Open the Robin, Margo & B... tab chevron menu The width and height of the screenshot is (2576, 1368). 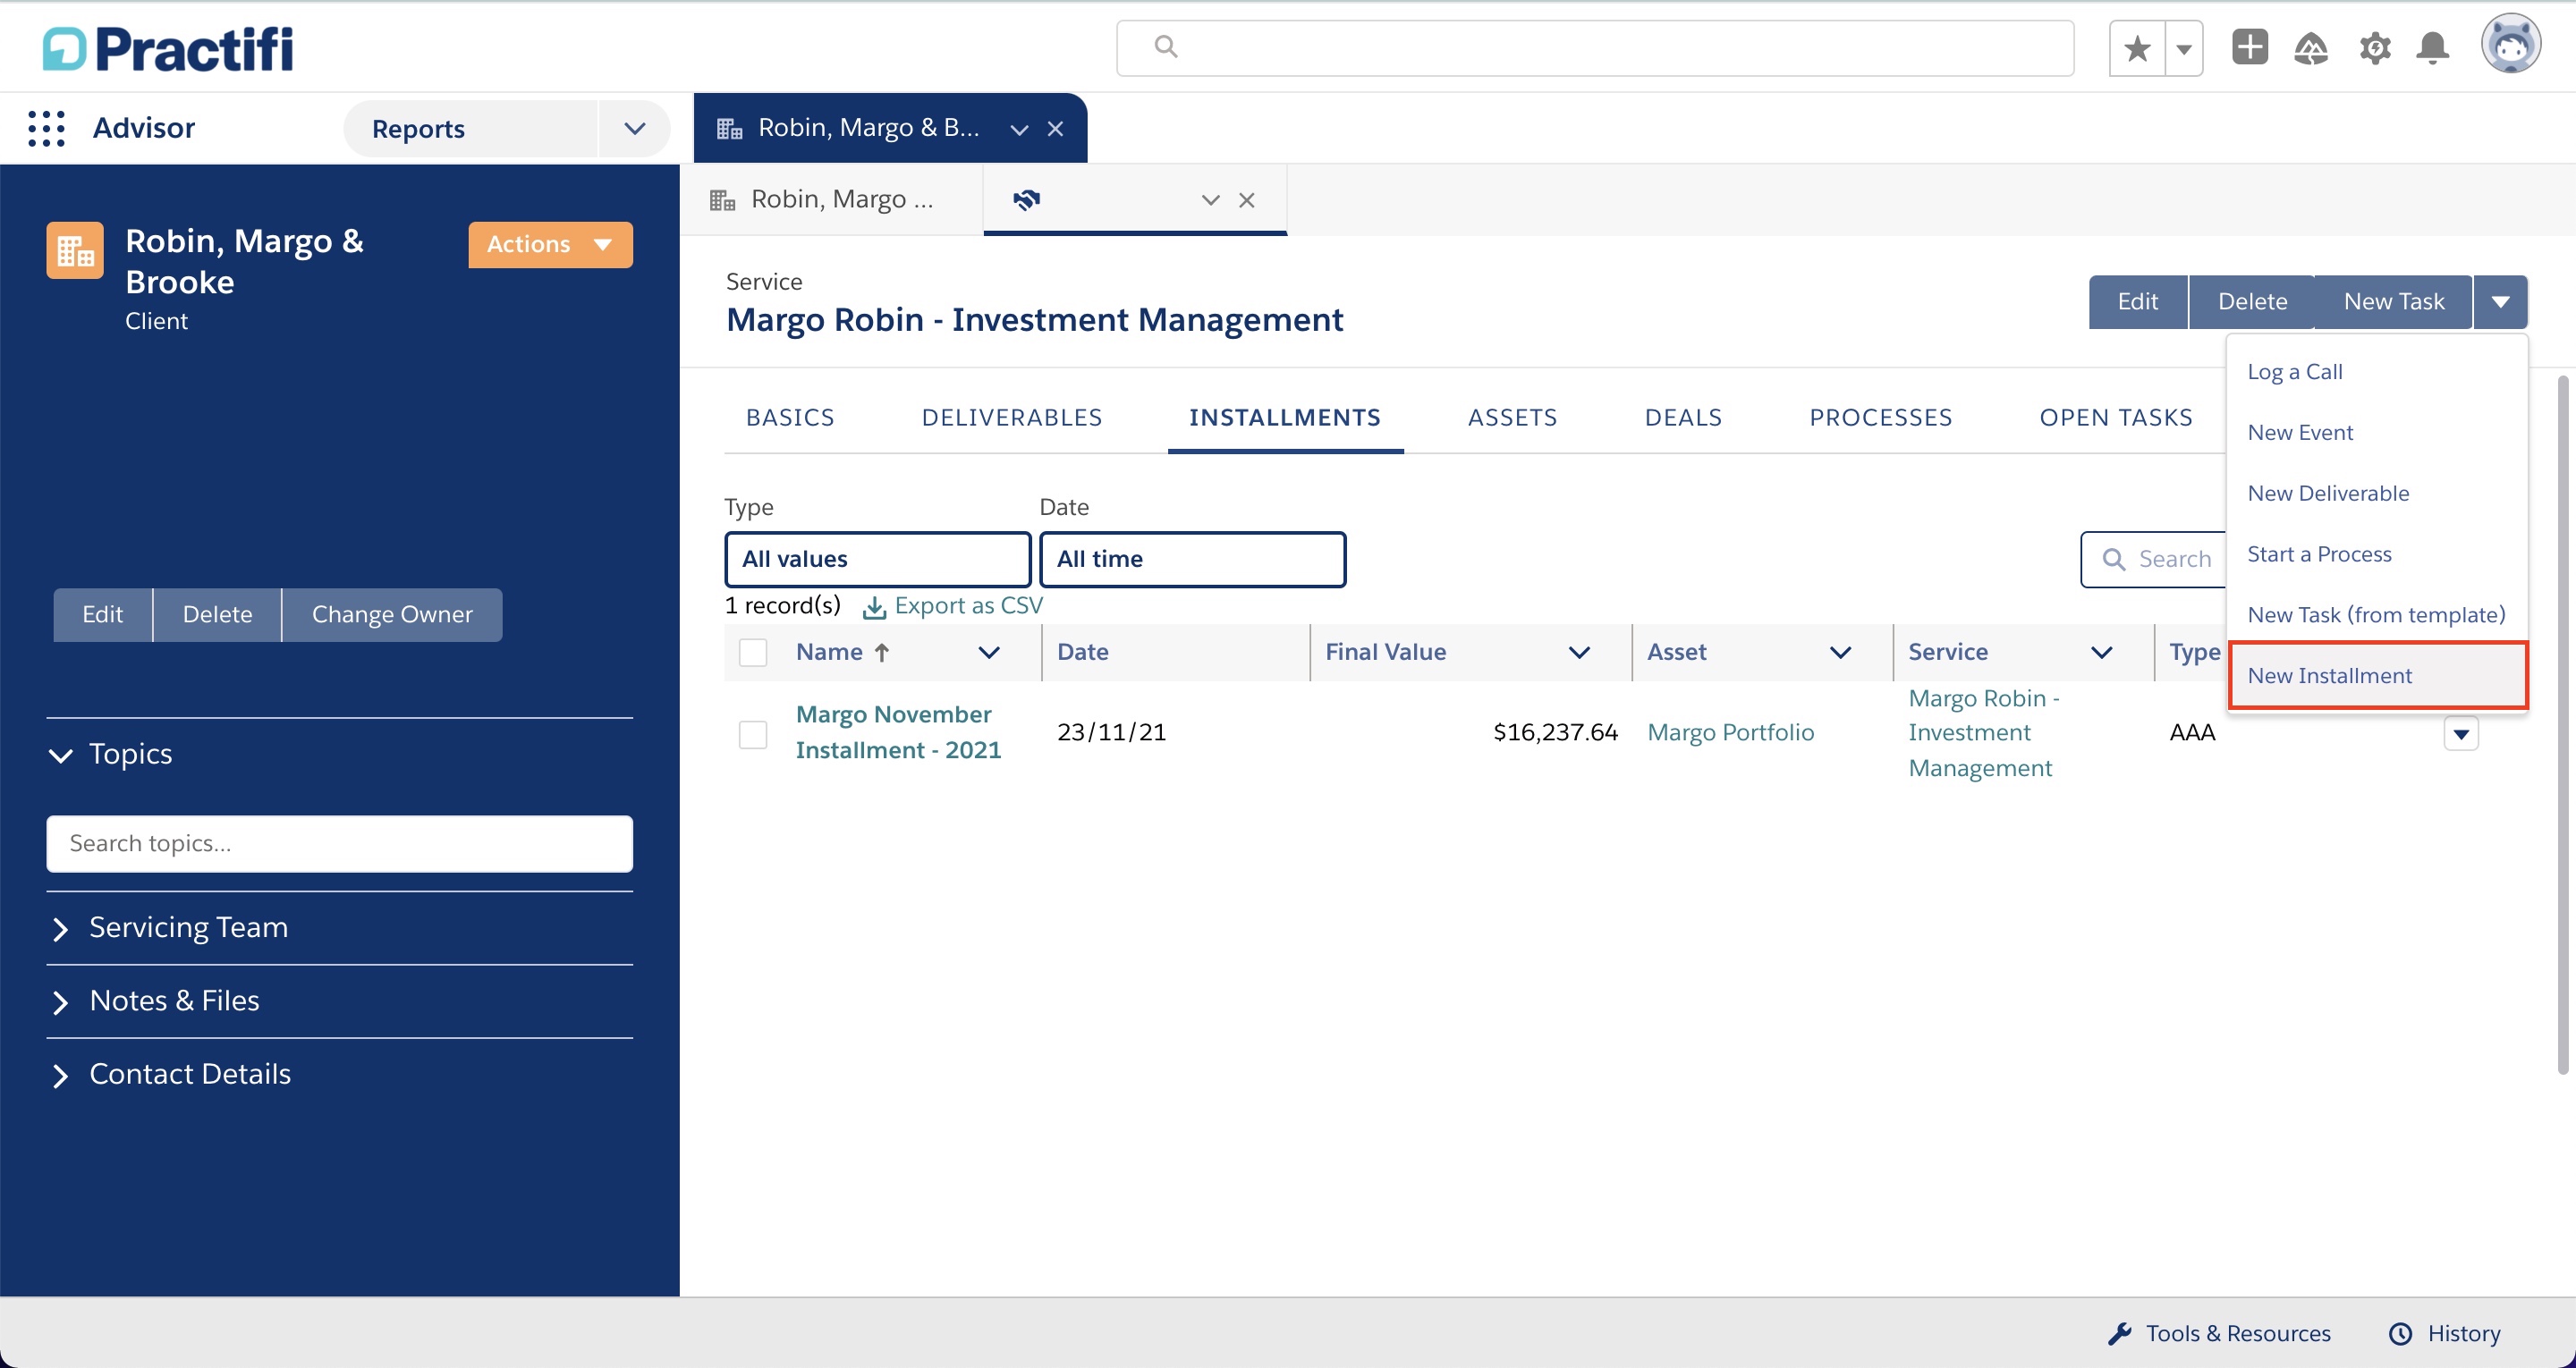(x=1019, y=129)
